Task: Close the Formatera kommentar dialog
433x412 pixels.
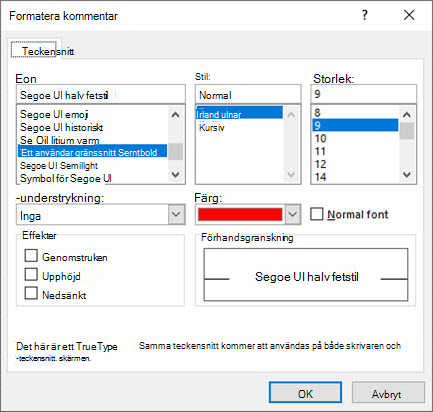Action: tap(409, 15)
